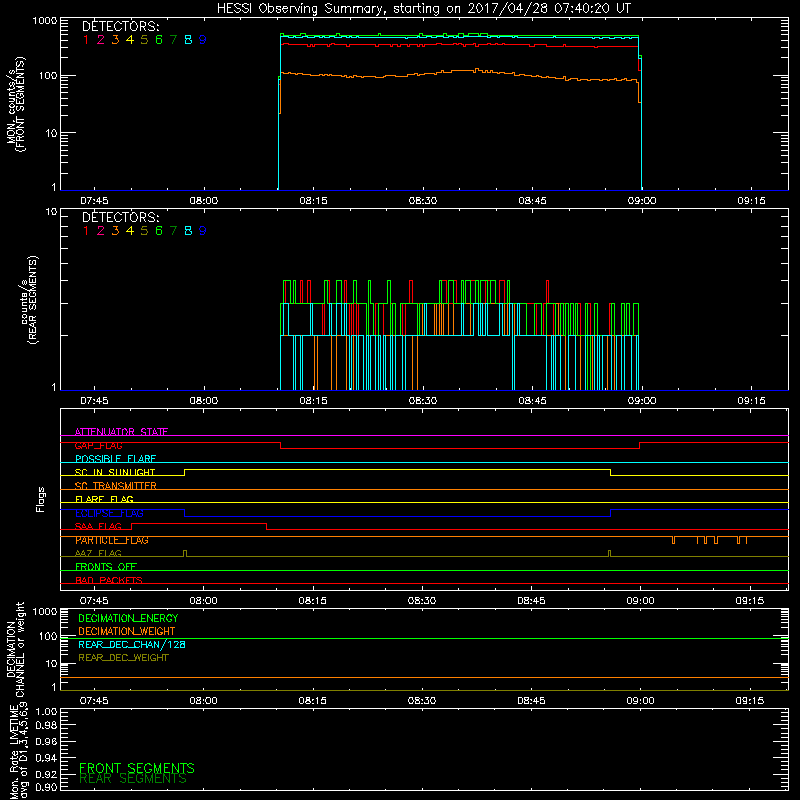Click the 0.98 tick on the livetime axis

46,726
